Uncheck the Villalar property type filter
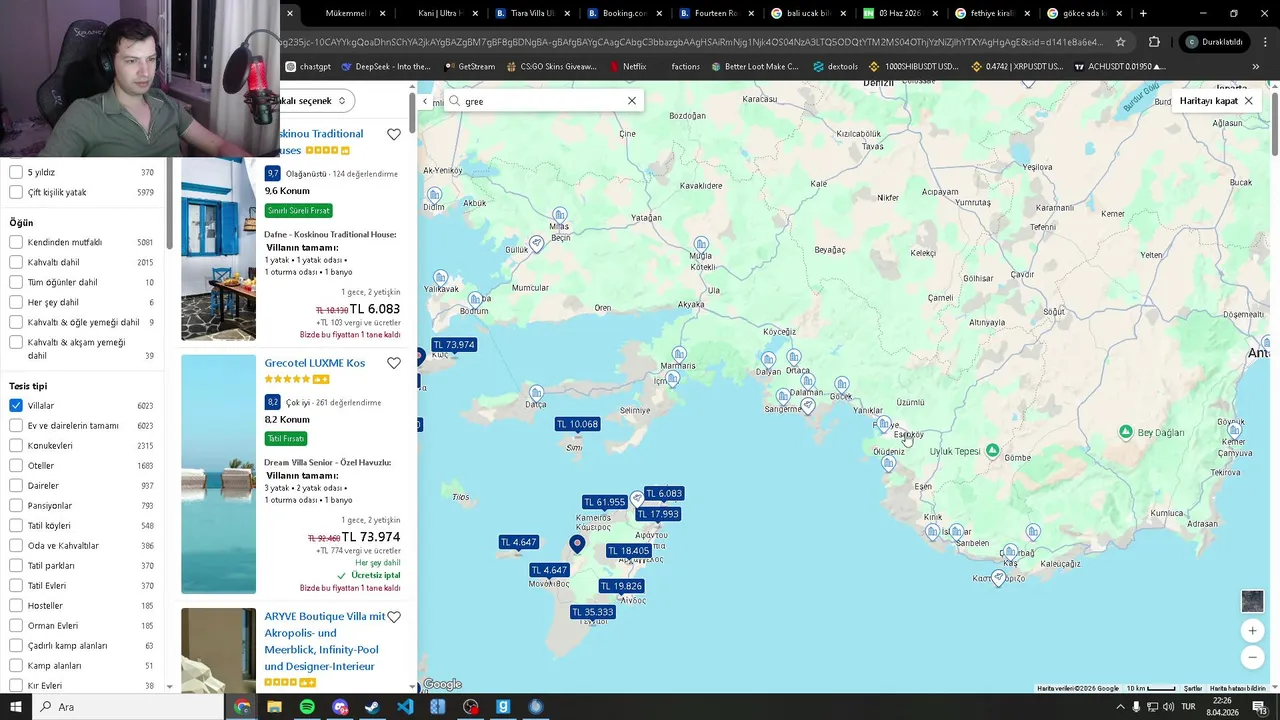 coord(16,405)
